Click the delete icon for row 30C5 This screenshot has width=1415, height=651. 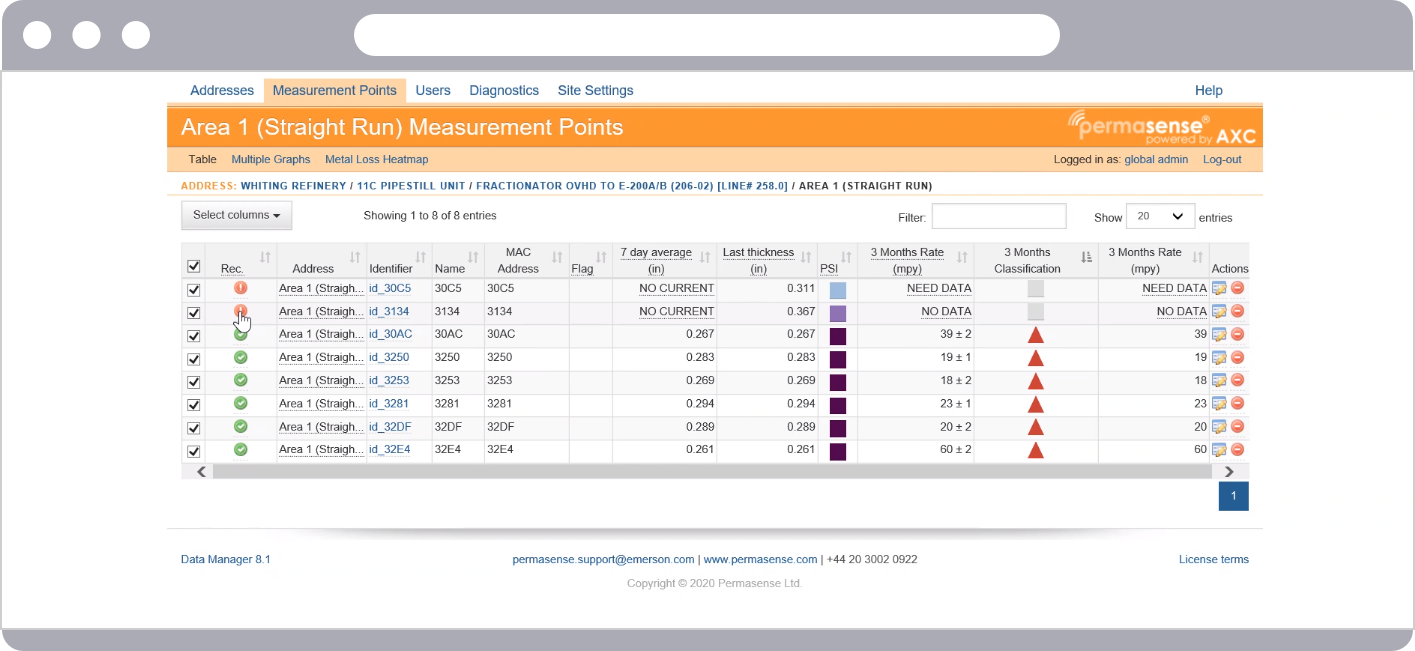click(x=1237, y=288)
